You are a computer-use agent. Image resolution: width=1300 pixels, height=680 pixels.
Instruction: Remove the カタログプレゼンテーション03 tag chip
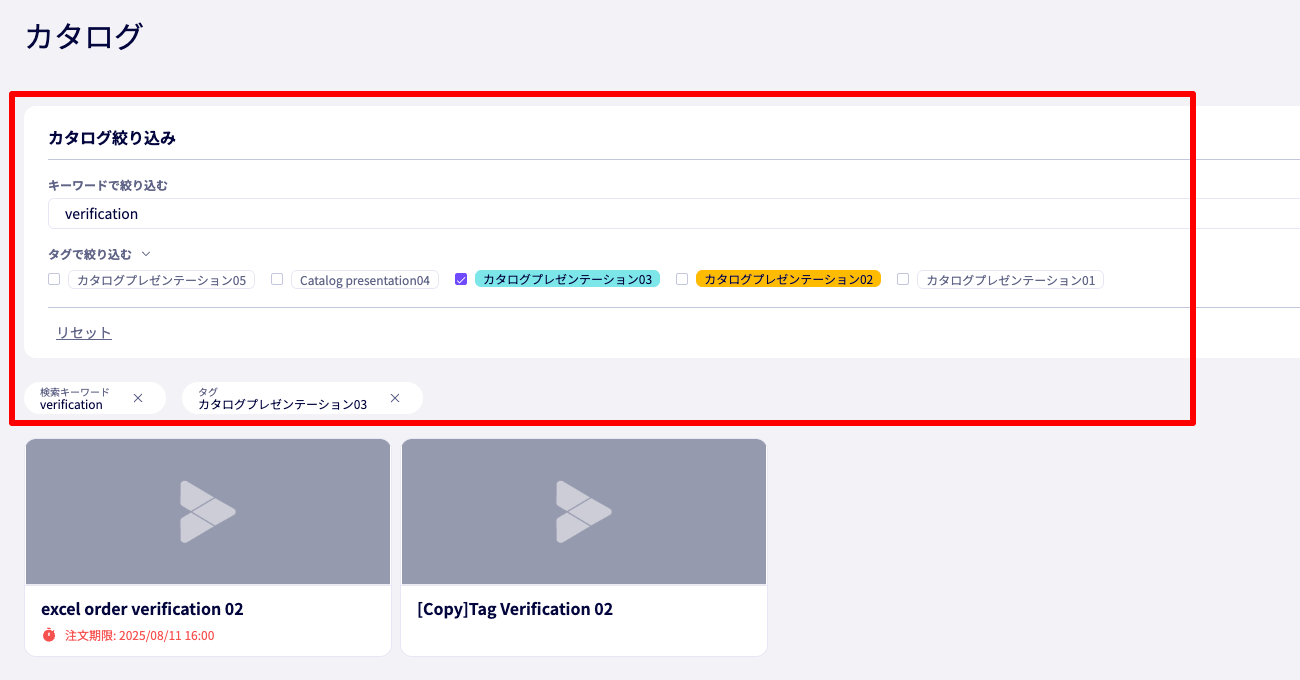pos(395,398)
